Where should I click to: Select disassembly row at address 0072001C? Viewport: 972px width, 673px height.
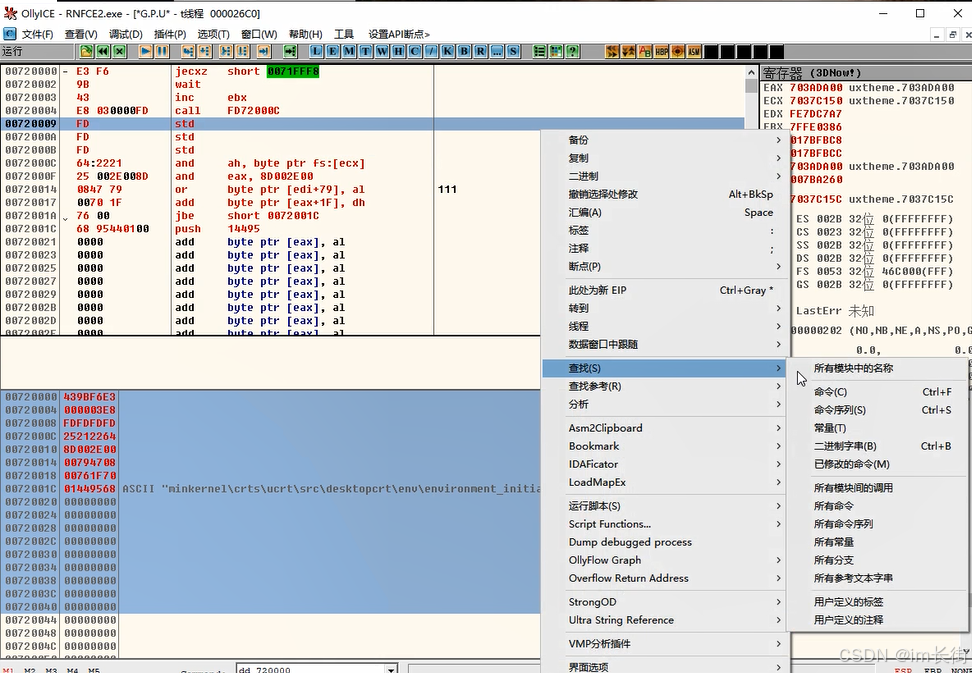pyautogui.click(x=372, y=229)
